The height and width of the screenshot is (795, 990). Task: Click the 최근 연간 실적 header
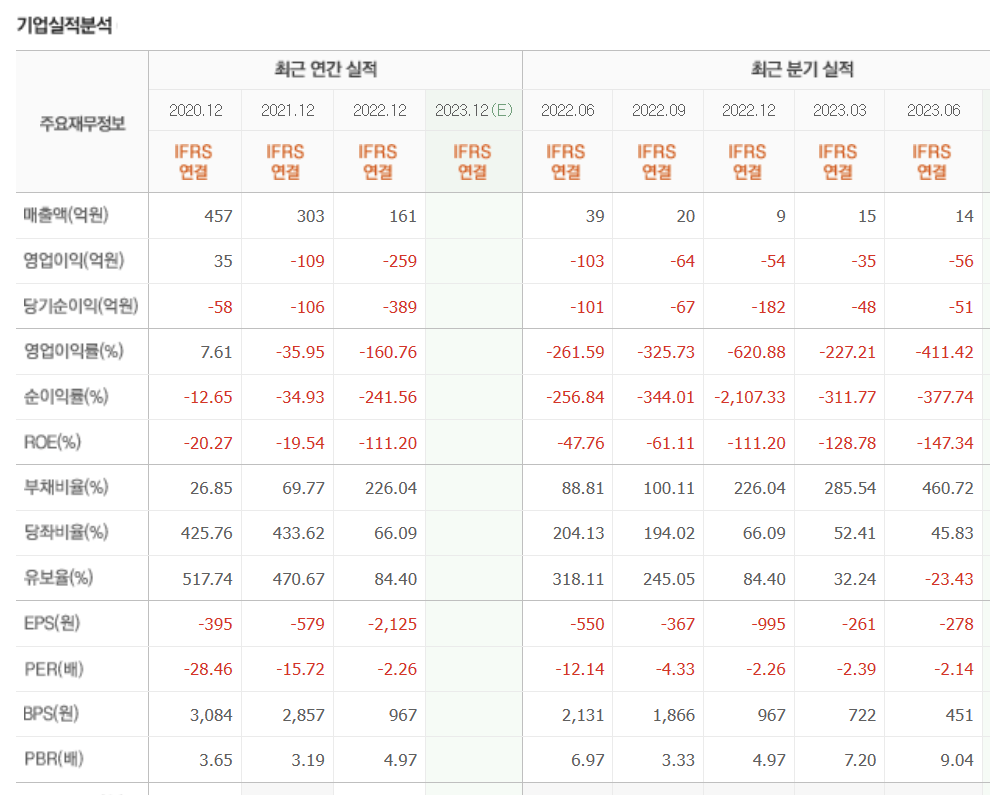click(326, 69)
